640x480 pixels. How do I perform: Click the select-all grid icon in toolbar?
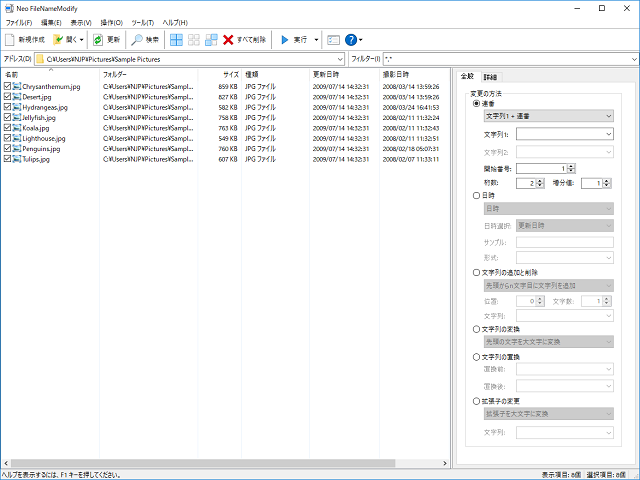tap(177, 40)
